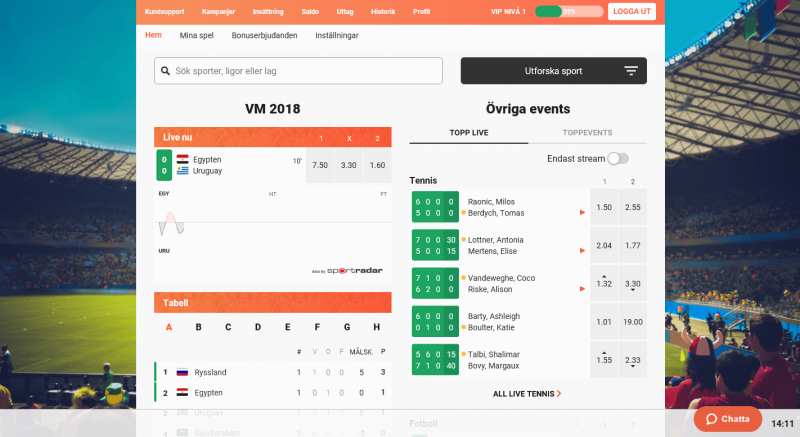The width and height of the screenshot is (800, 437).
Task: Play the Vandeweghe vs Riske stream icon
Action: pyautogui.click(x=582, y=289)
